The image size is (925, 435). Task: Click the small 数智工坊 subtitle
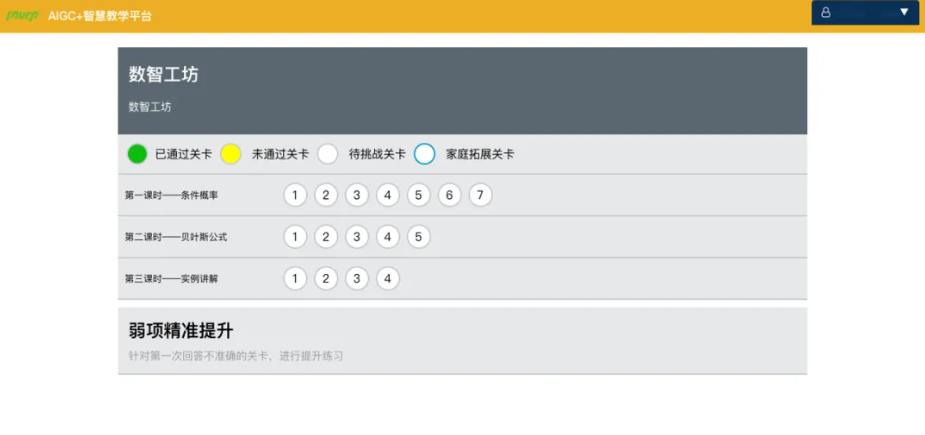click(150, 107)
